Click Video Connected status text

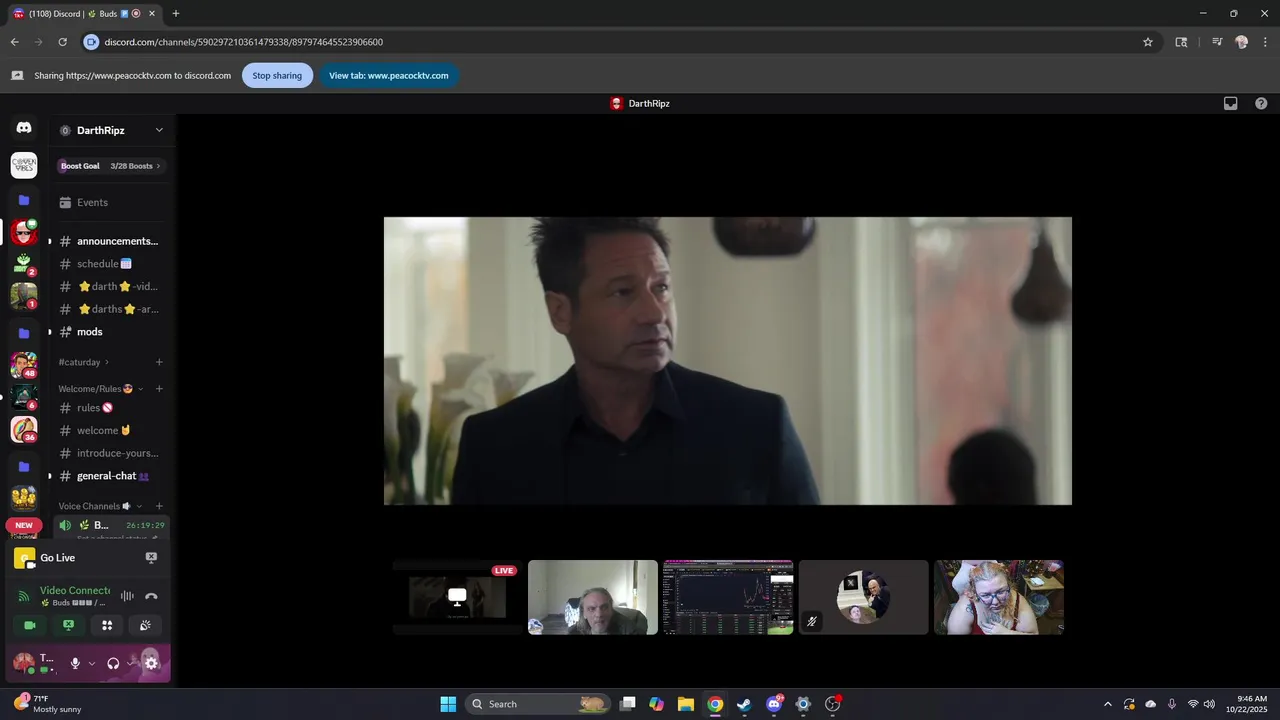(75, 591)
